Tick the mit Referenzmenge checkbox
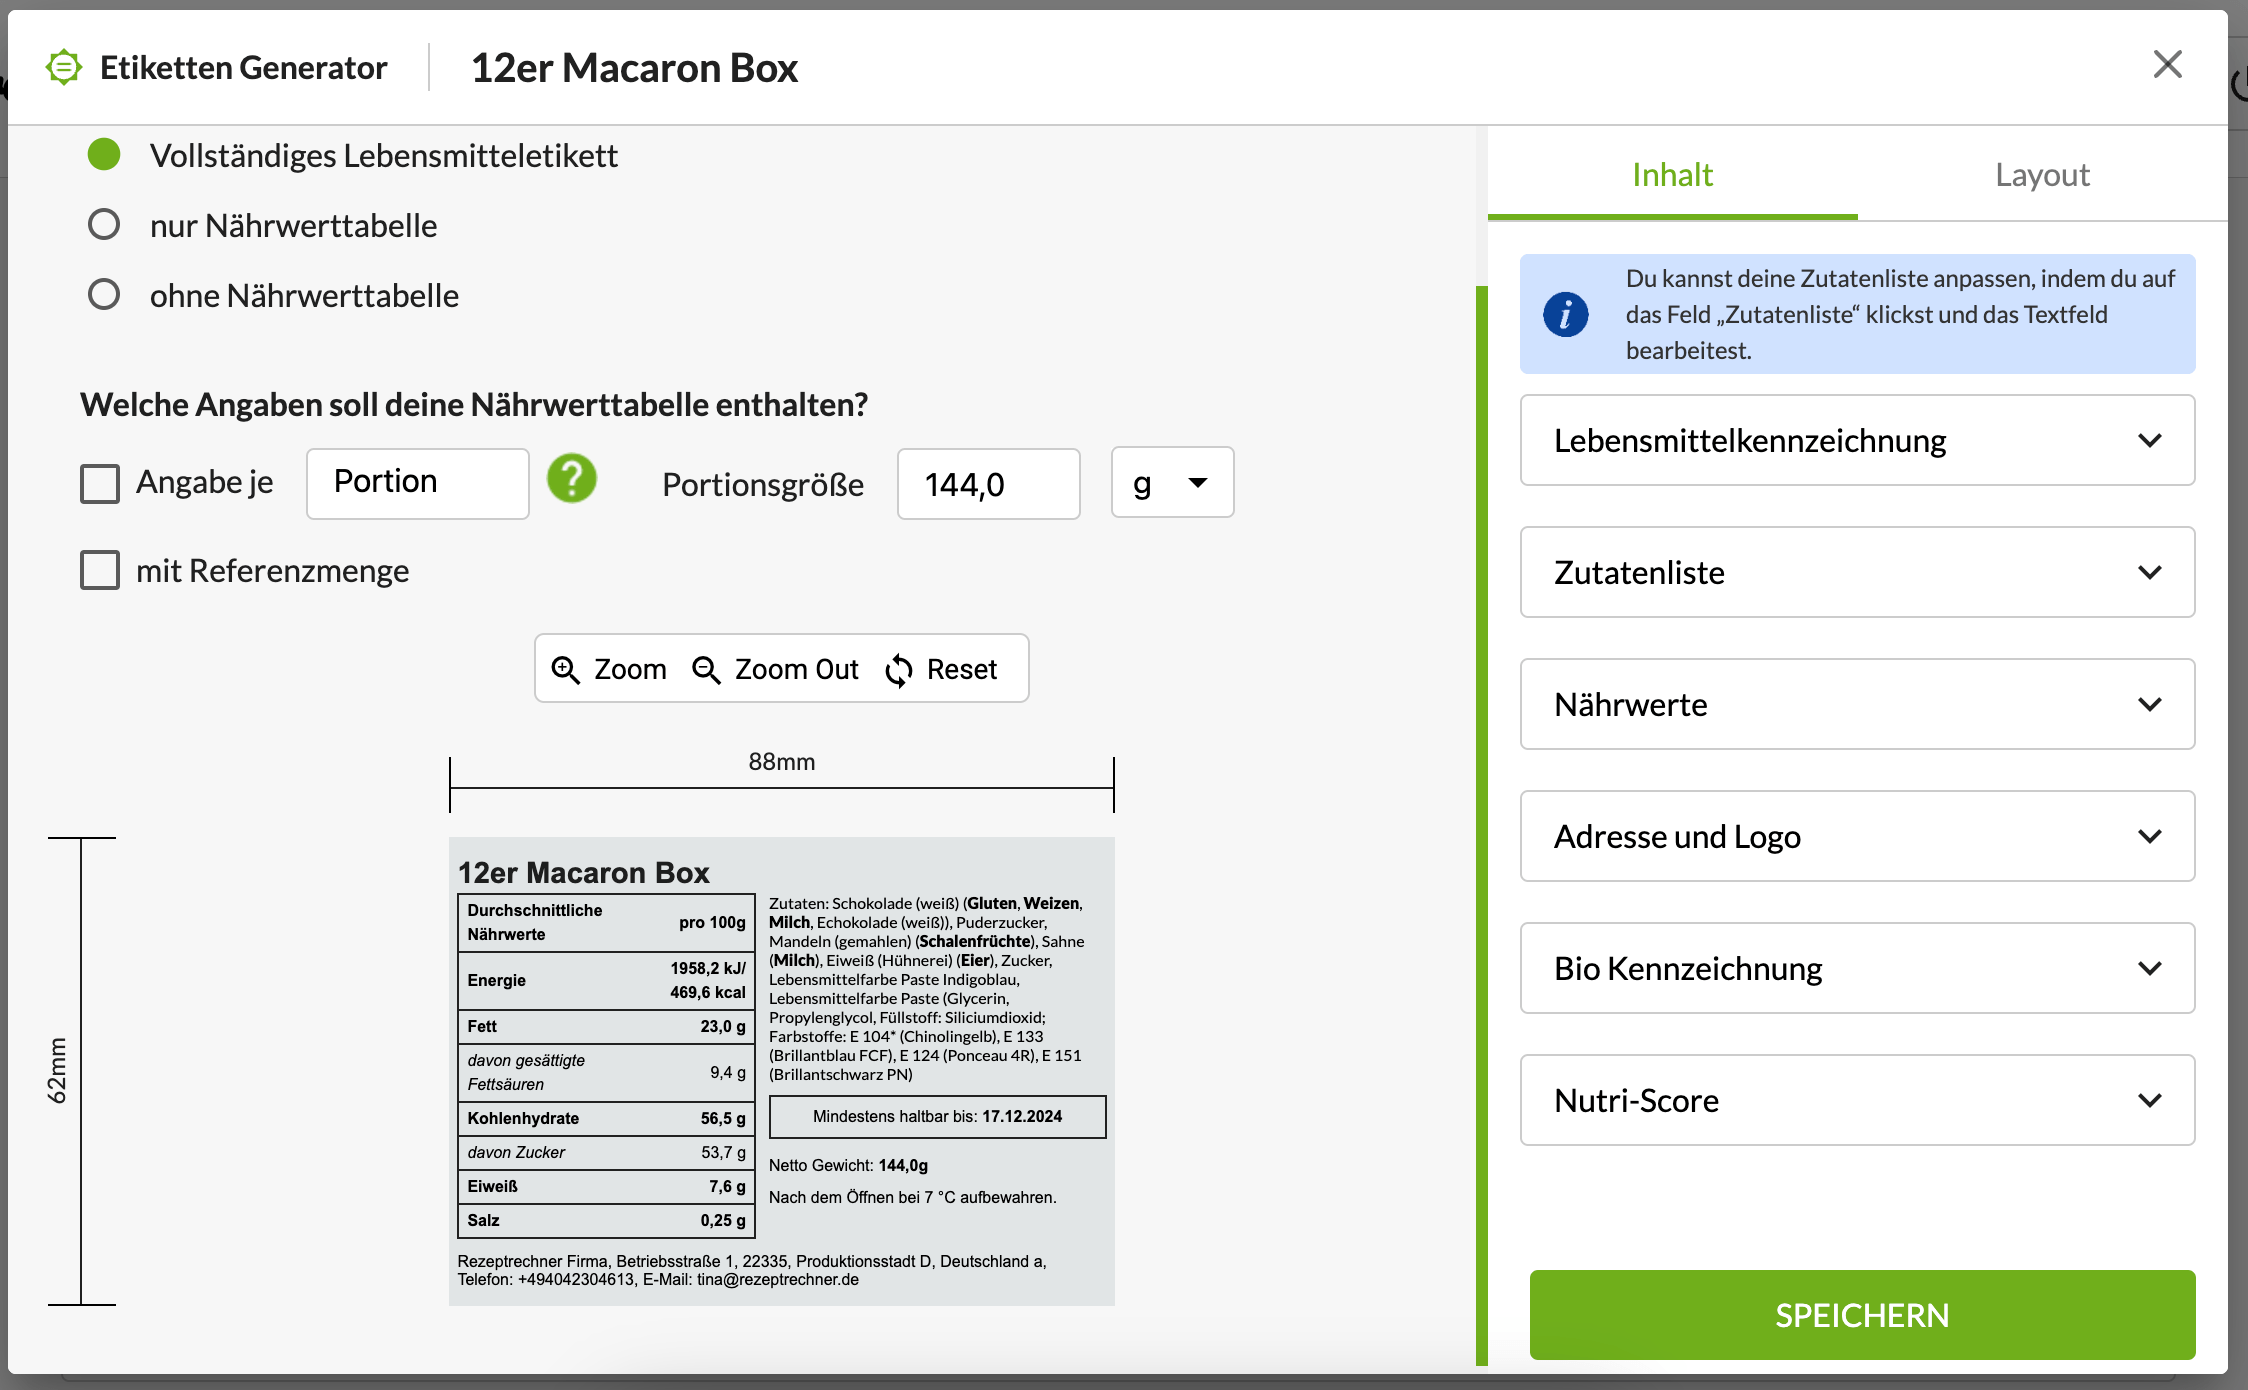The image size is (2248, 1390). [x=100, y=570]
